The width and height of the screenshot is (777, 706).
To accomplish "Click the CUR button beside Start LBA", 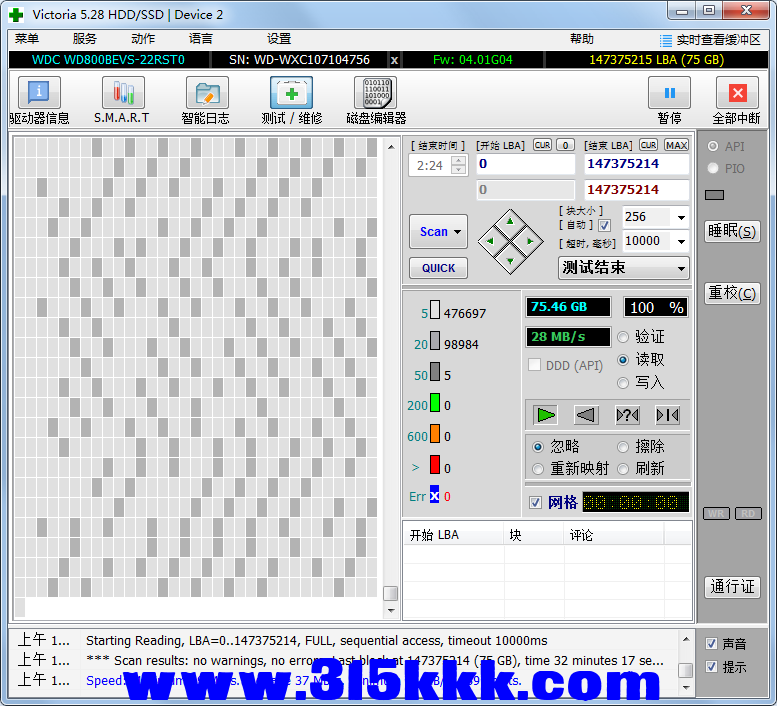I will coord(542,145).
